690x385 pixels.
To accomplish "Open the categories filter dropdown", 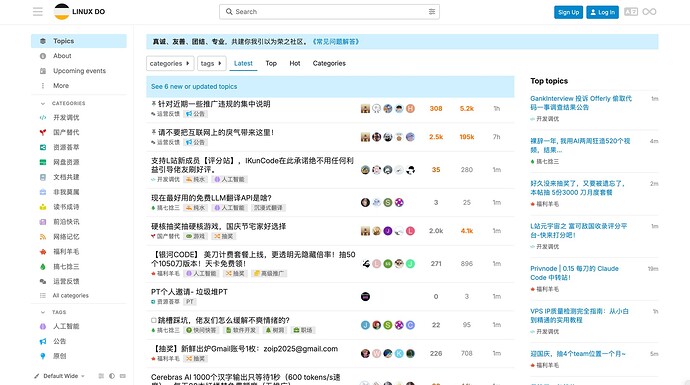I will click(170, 63).
